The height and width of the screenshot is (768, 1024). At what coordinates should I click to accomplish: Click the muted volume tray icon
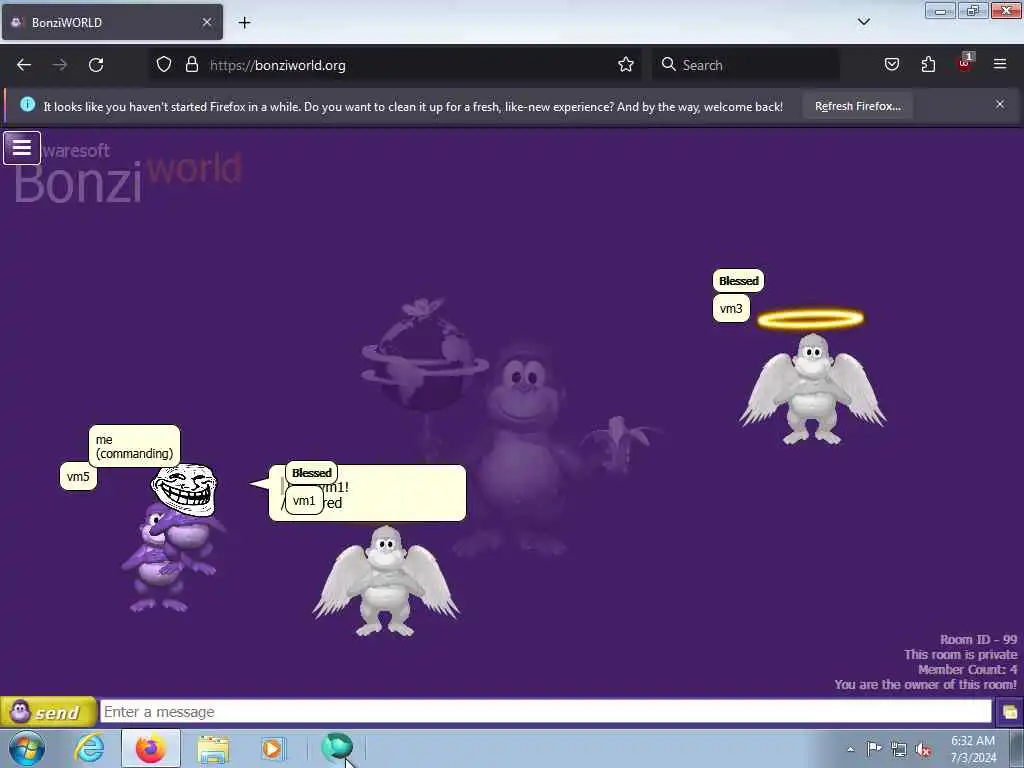(x=923, y=750)
